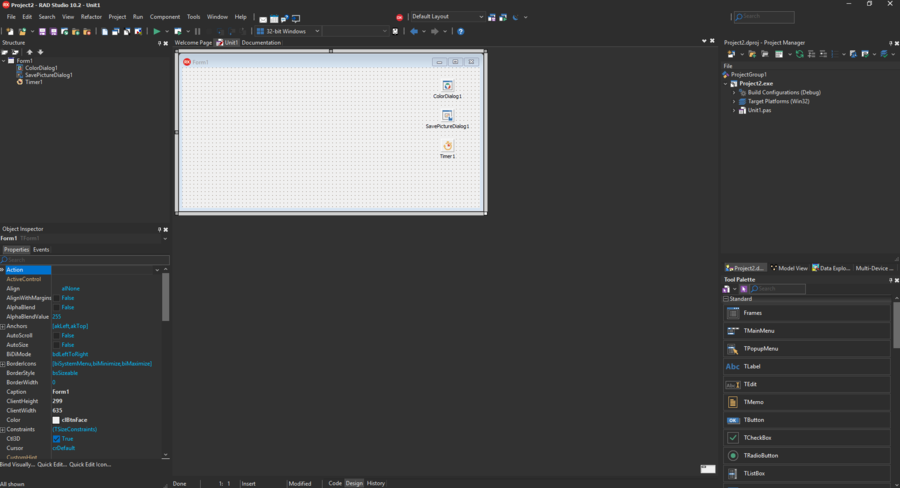
Task: Expand the Unit1.pas node
Action: click(x=734, y=110)
